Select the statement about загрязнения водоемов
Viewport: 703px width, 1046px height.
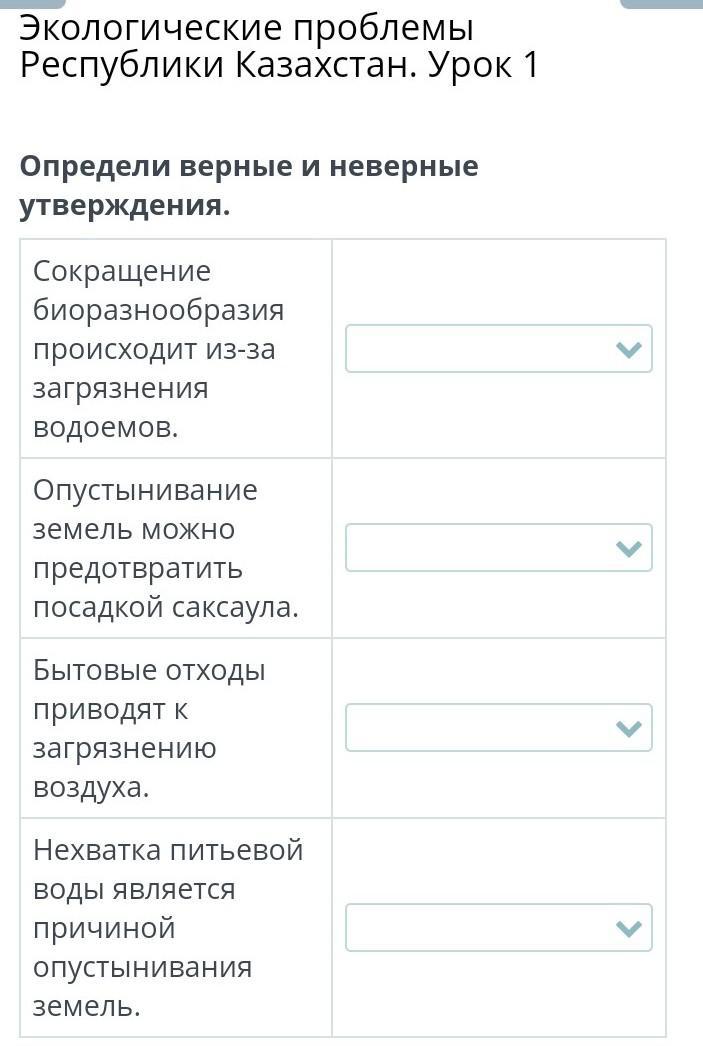[x=159, y=349]
